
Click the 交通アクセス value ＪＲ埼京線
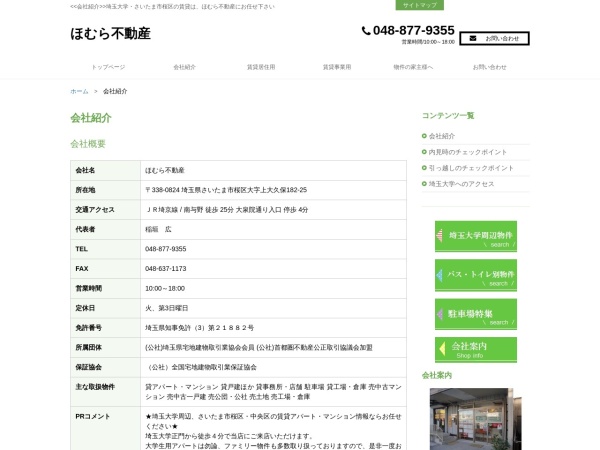(227, 210)
